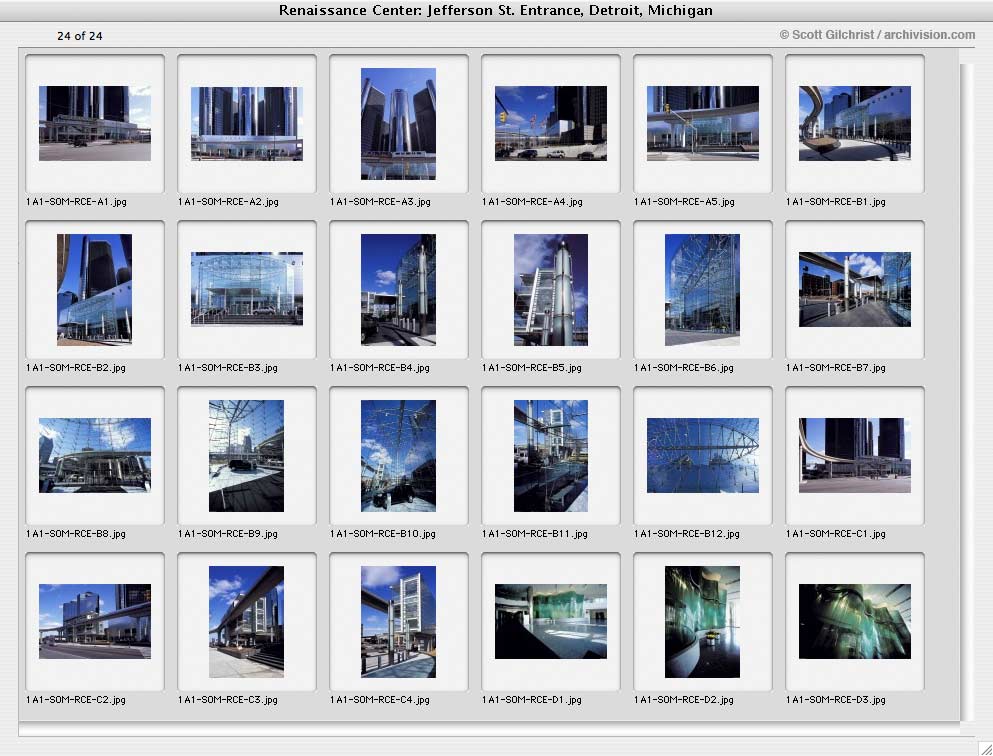Open the 1A1-SOM-RCE-C2.jpg slide
The width and height of the screenshot is (993, 756).
point(95,621)
